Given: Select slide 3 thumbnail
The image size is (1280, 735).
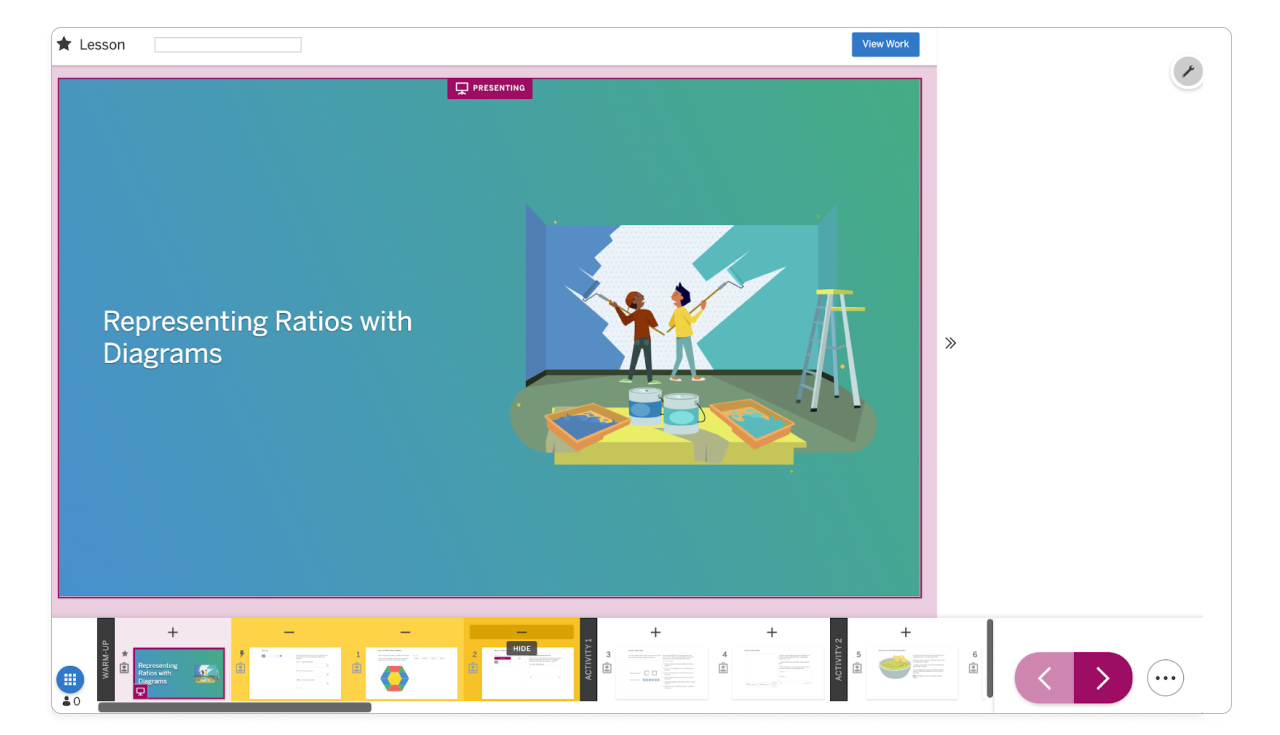Looking at the screenshot, I should pos(661,673).
